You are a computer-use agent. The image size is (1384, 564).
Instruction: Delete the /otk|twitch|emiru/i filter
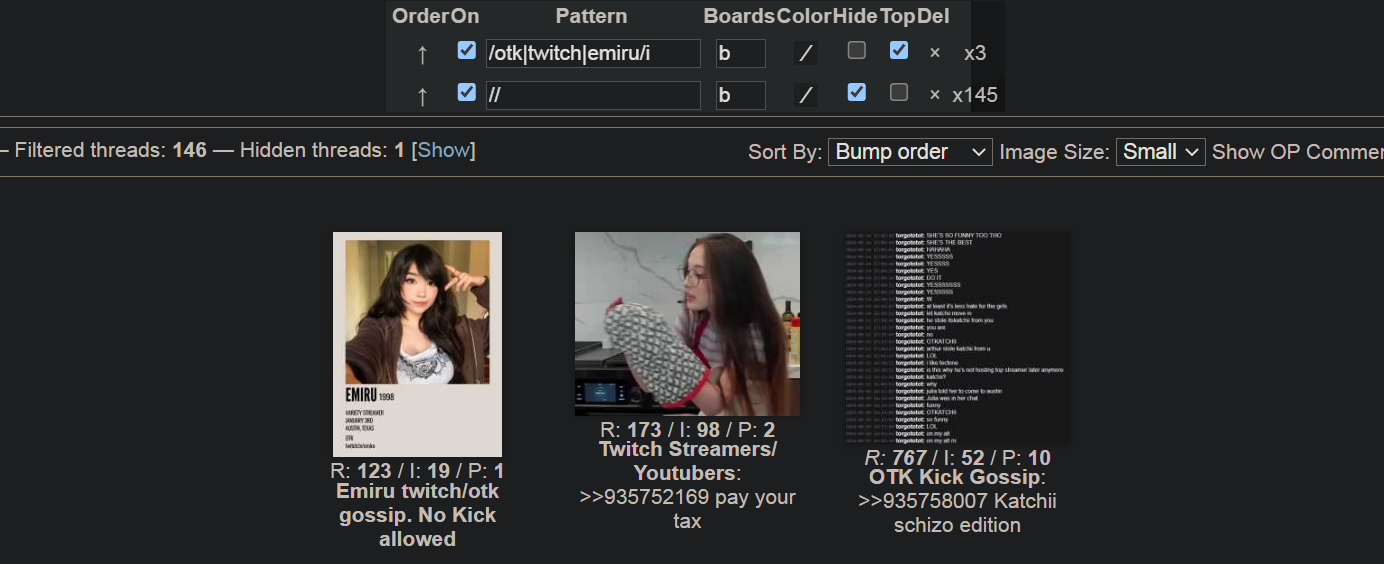[935, 53]
